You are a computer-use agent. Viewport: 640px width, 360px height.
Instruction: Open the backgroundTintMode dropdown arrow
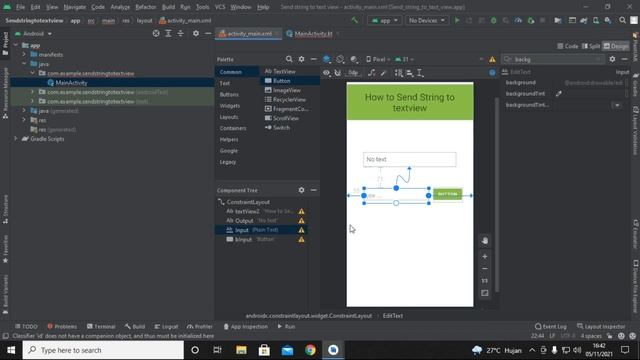click(617, 105)
